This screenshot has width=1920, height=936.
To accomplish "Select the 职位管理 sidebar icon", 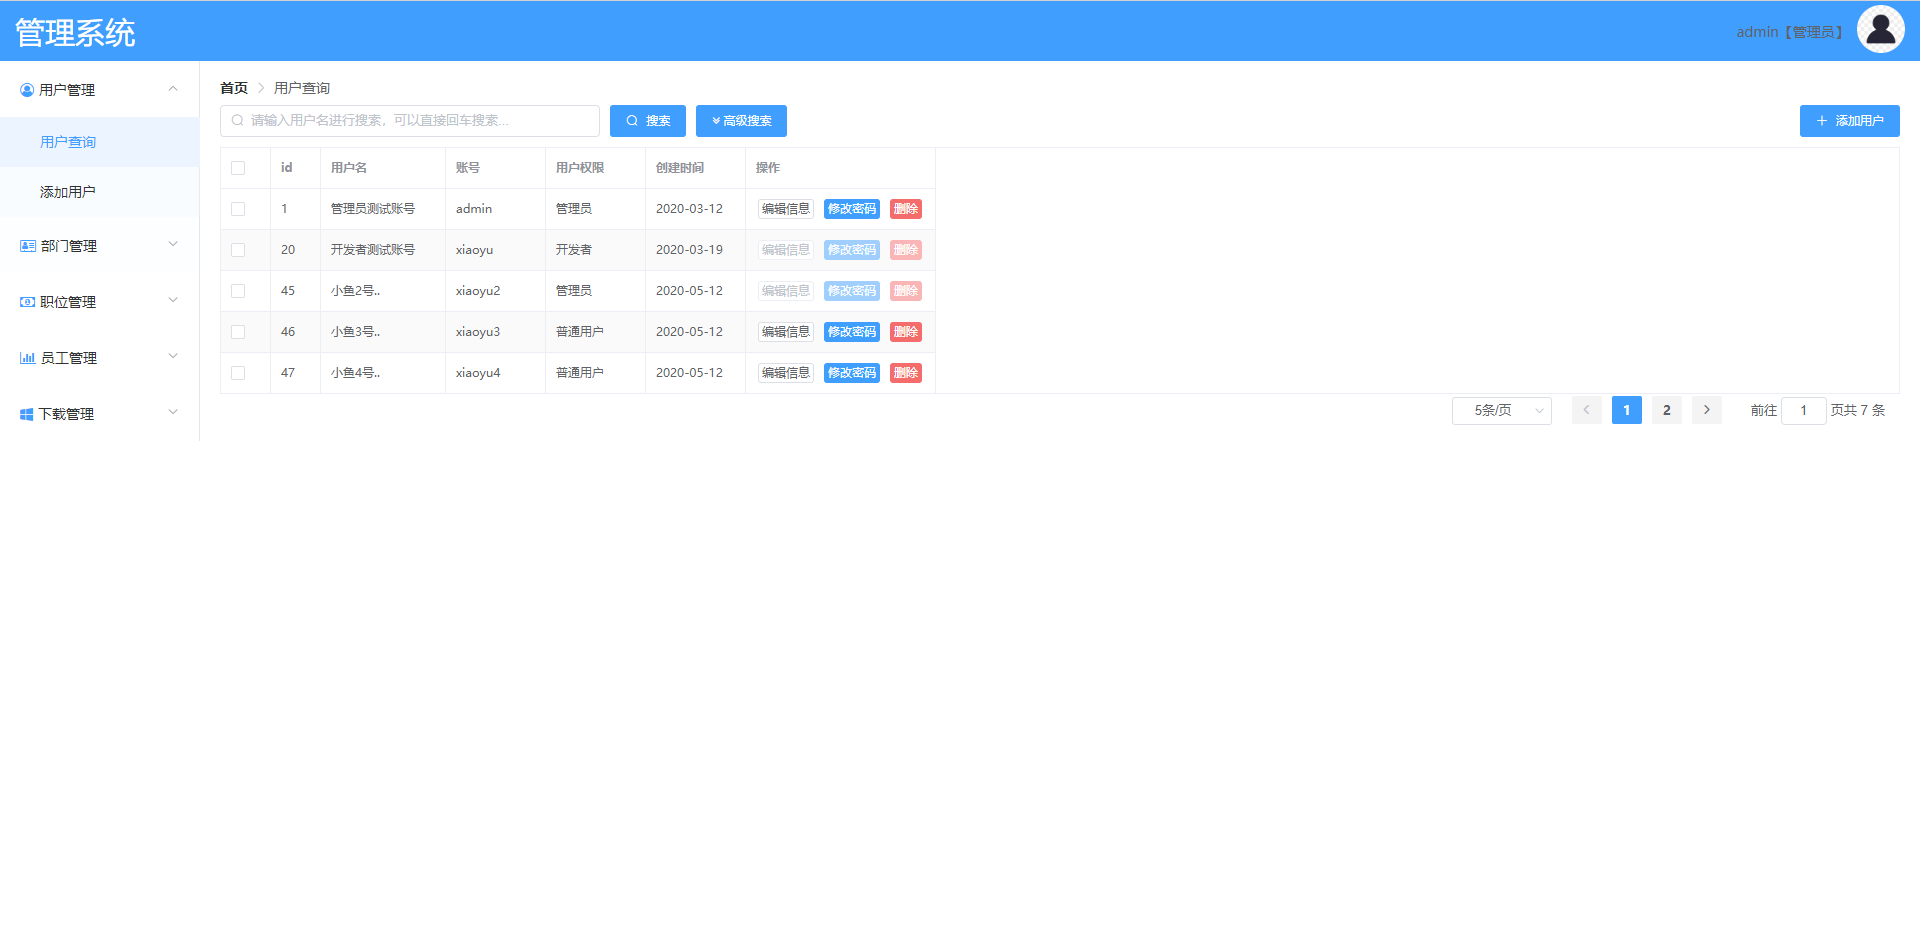I will point(26,301).
